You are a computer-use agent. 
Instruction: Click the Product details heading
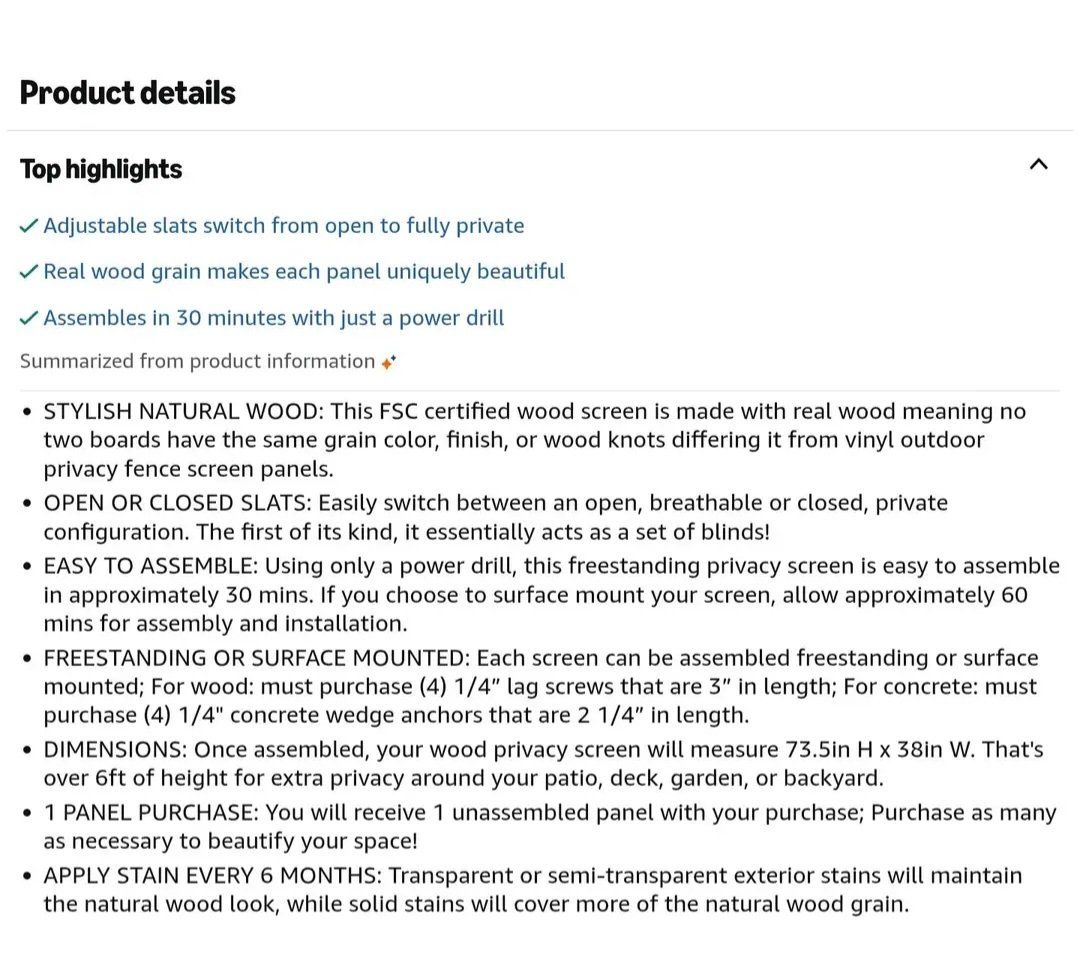point(128,93)
